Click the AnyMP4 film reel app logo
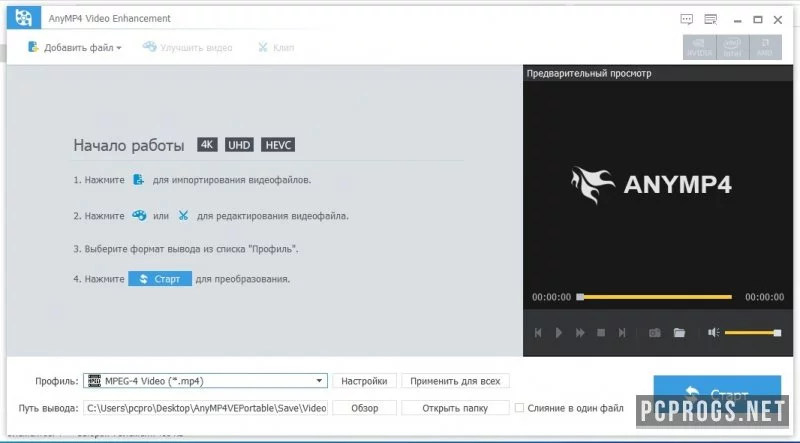 pos(23,18)
